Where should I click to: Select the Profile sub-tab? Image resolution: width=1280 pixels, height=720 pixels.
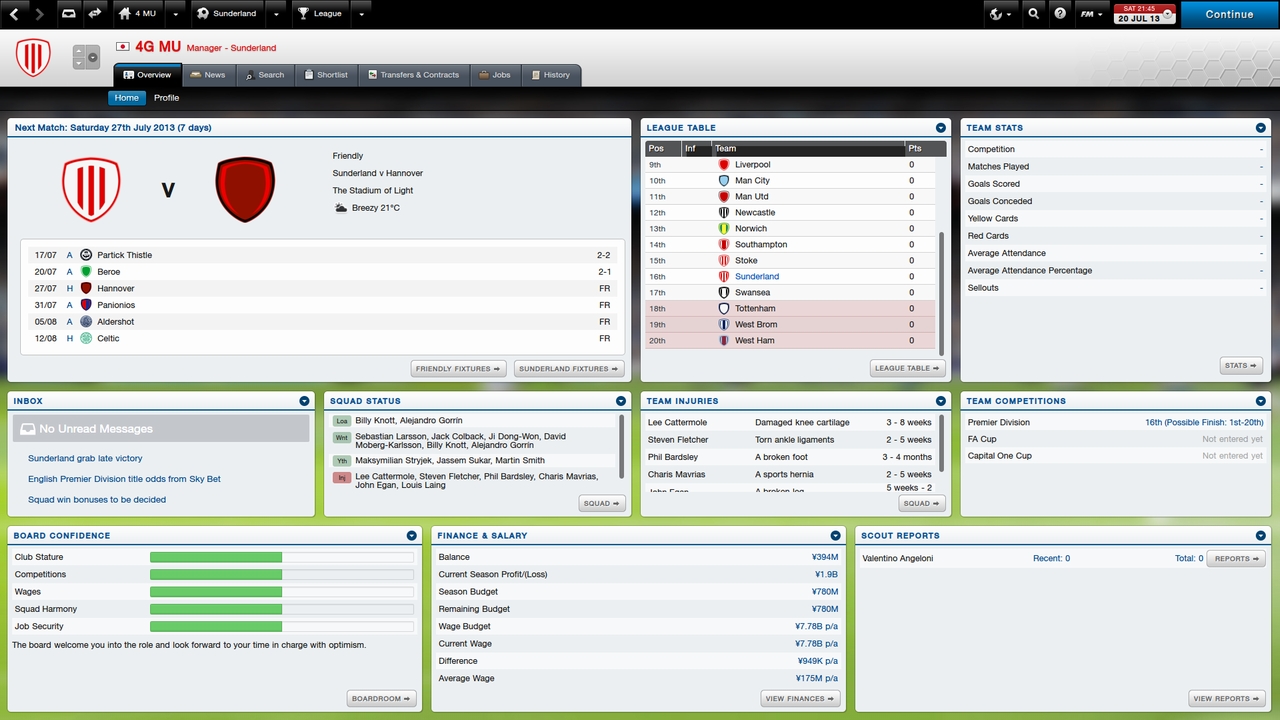click(x=167, y=98)
